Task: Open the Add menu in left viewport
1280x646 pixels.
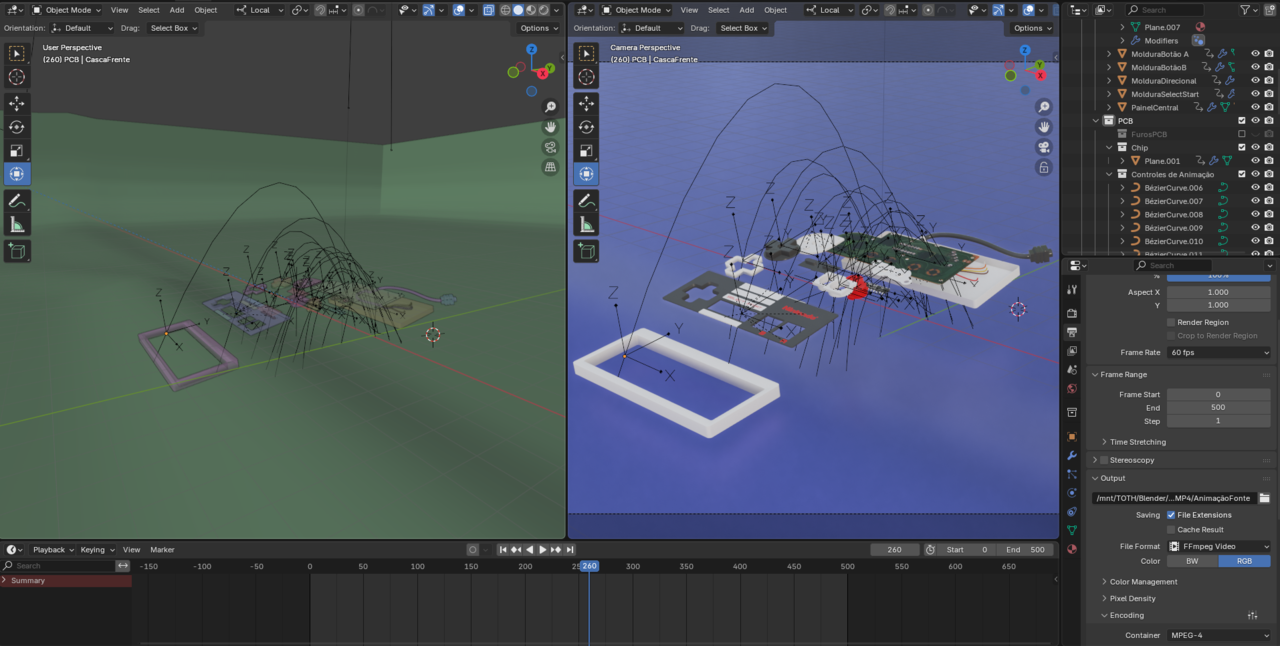Action: (x=177, y=10)
